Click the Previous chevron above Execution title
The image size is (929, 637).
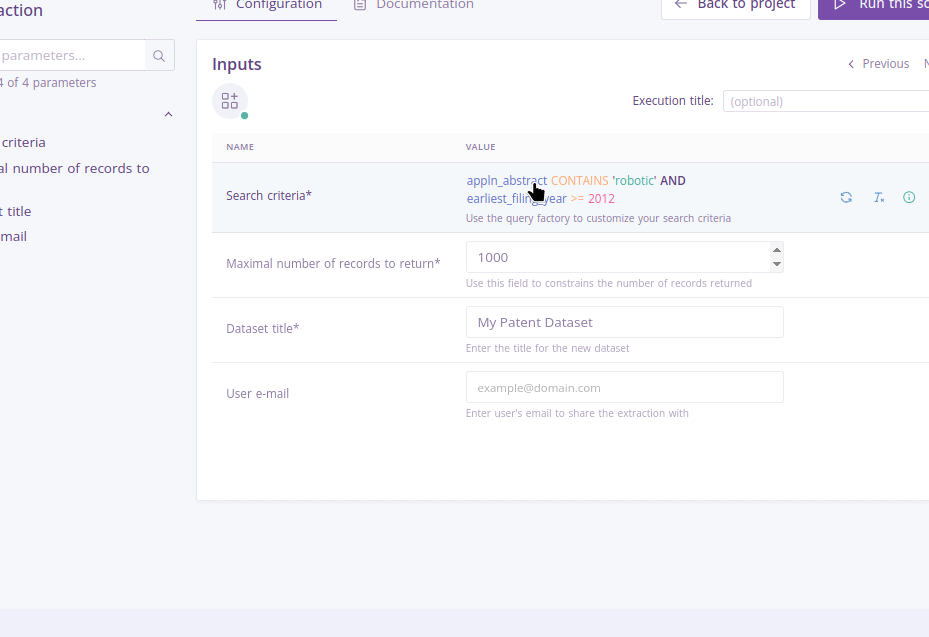pyautogui.click(x=852, y=63)
